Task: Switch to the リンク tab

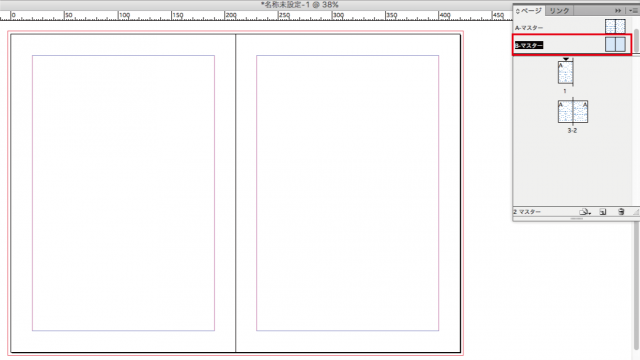Action: tap(559, 11)
